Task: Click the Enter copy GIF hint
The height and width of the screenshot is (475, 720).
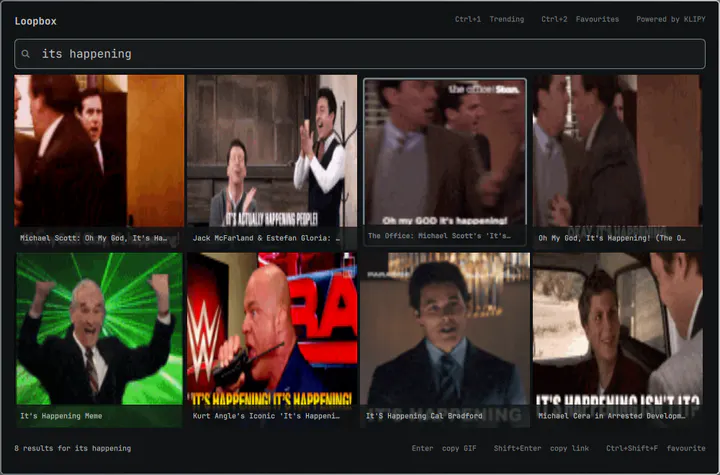Action: pyautogui.click(x=444, y=448)
